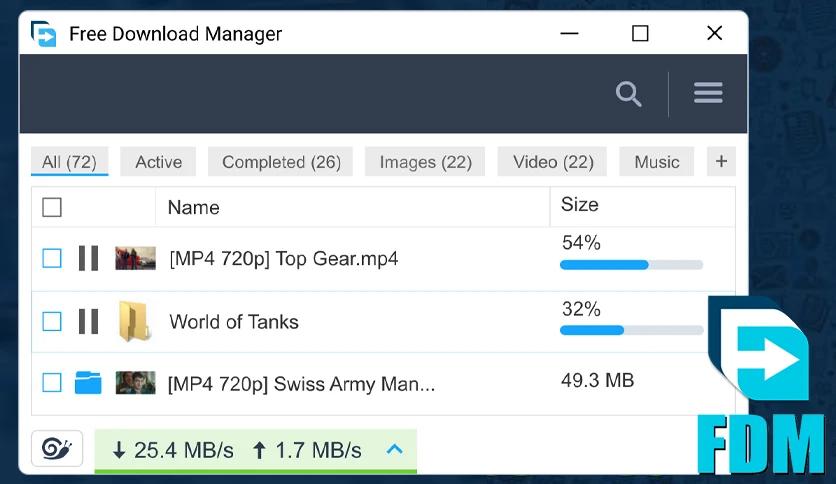This screenshot has width=836, height=484.
Task: Open the search magnifier icon
Action: tap(628, 94)
